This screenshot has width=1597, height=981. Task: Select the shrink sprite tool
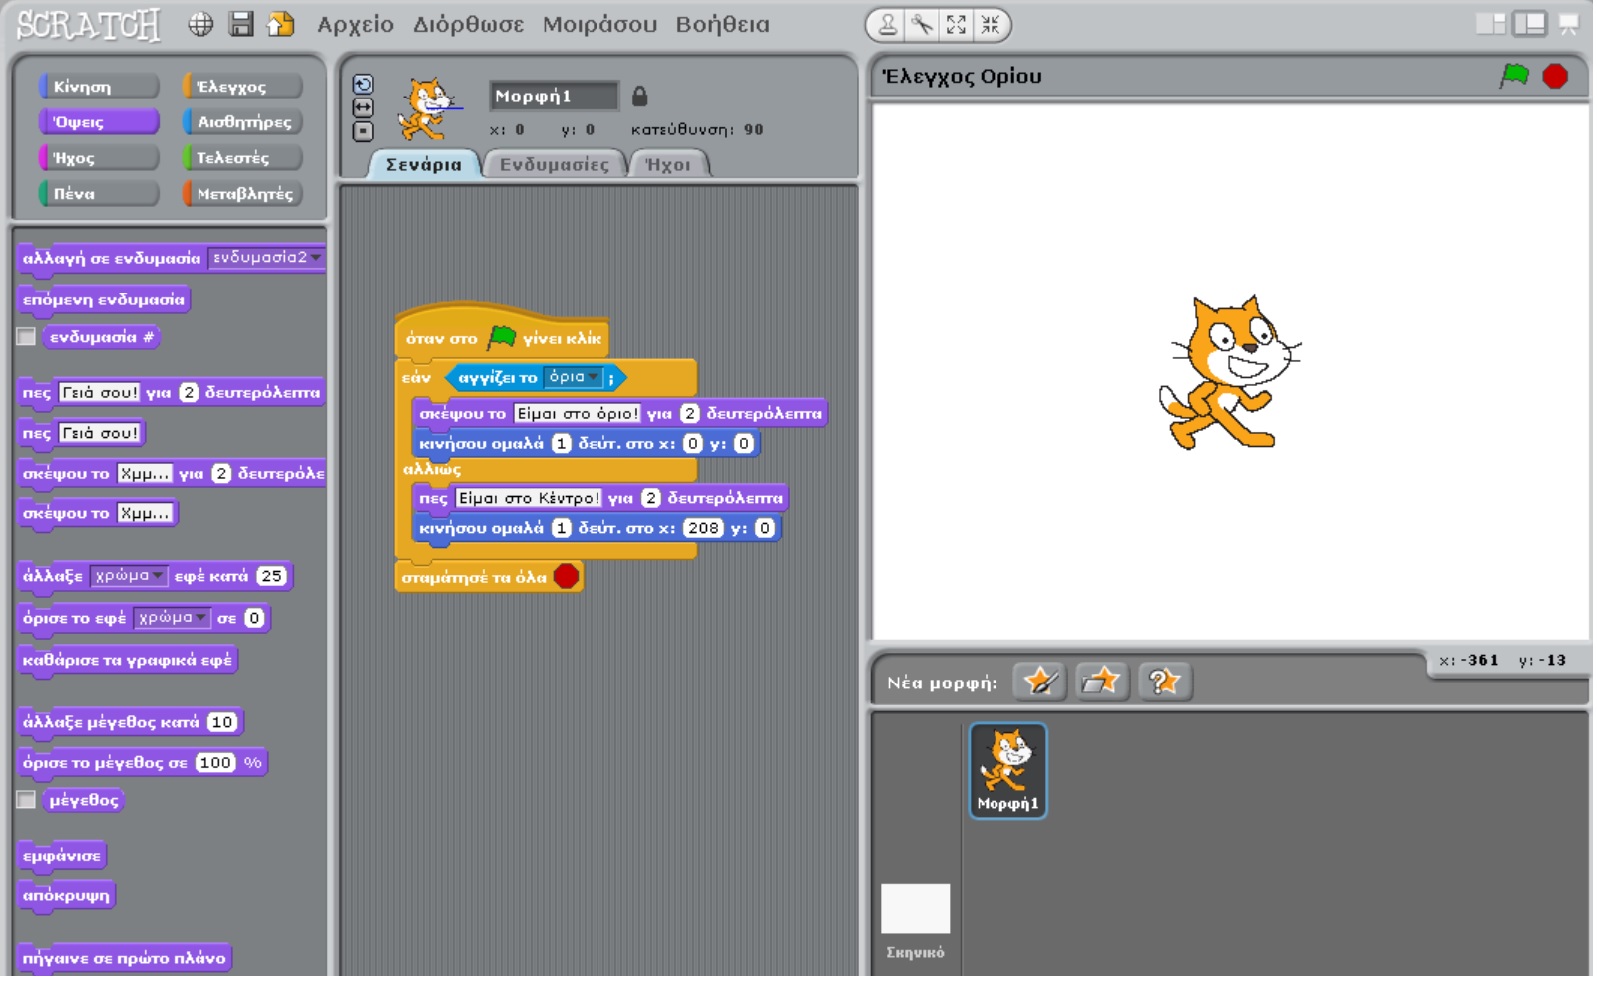click(x=990, y=25)
